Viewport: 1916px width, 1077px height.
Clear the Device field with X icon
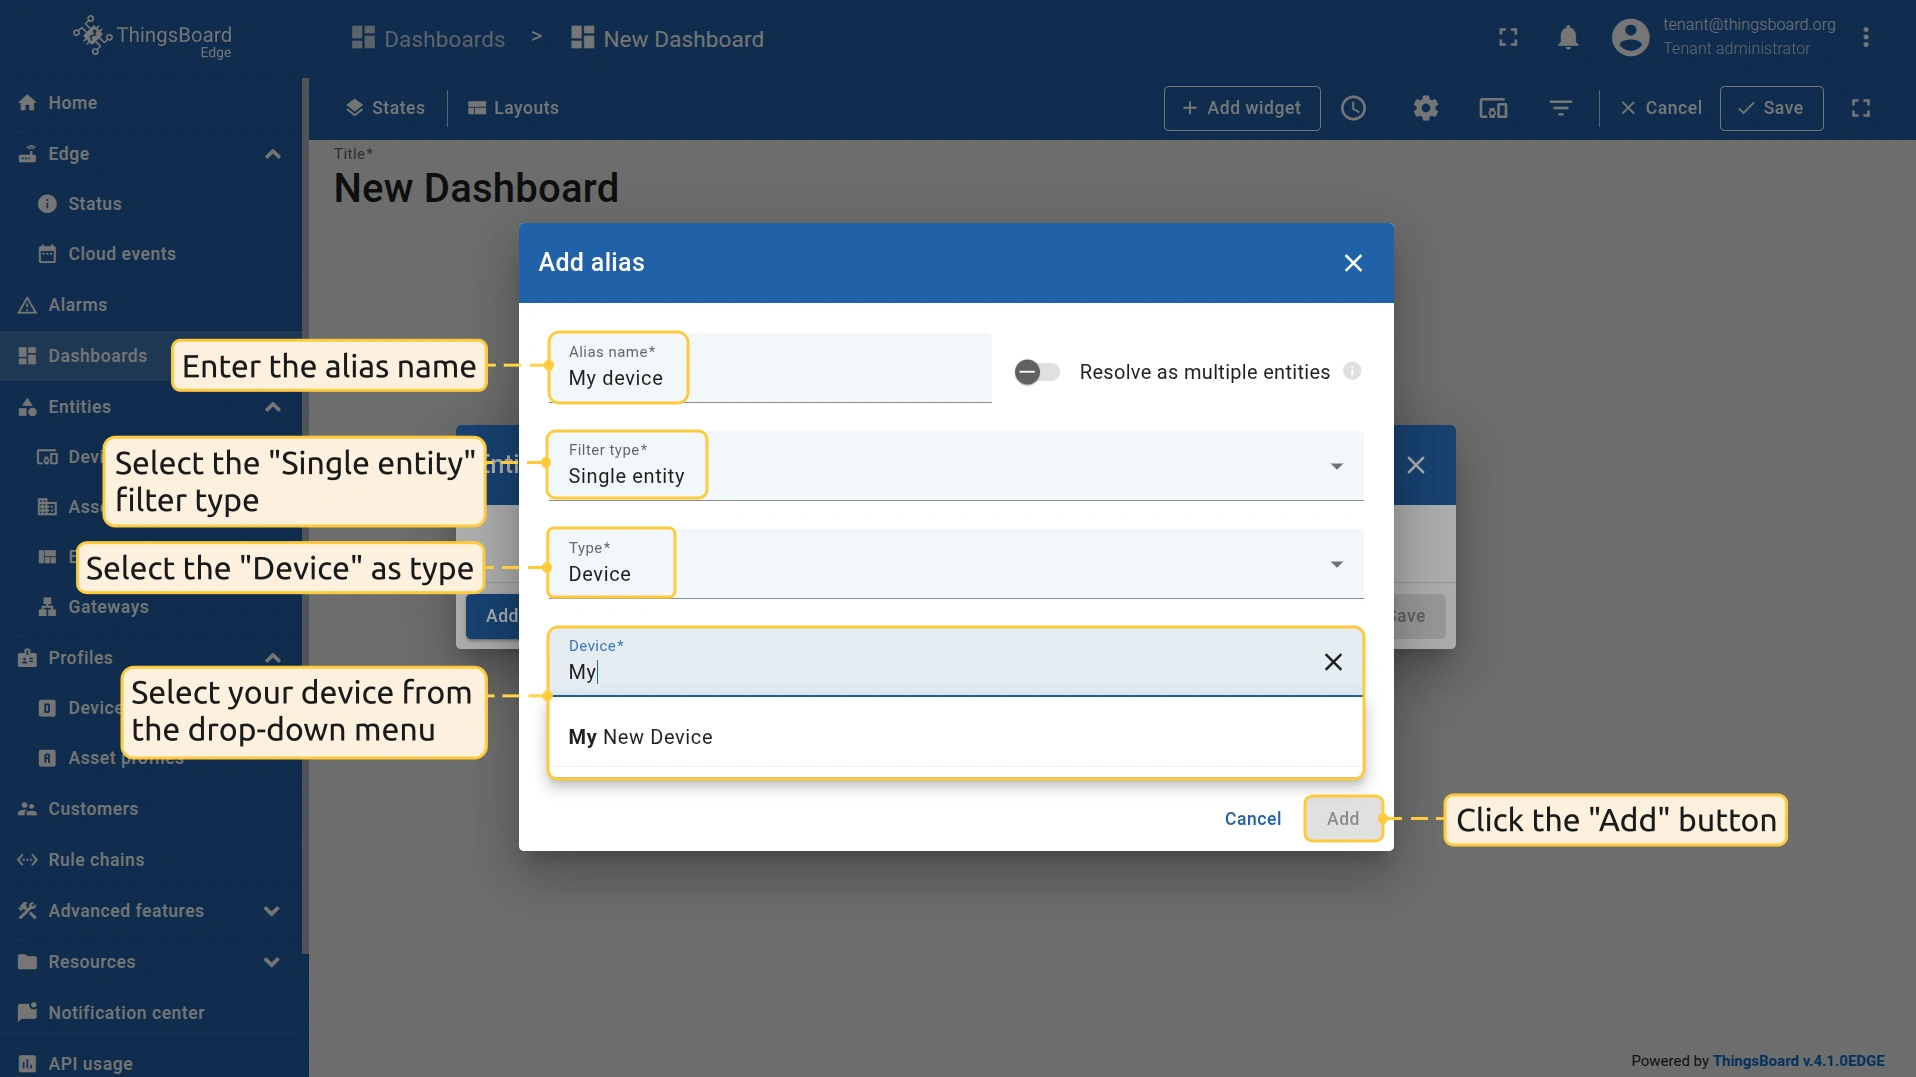coord(1333,662)
